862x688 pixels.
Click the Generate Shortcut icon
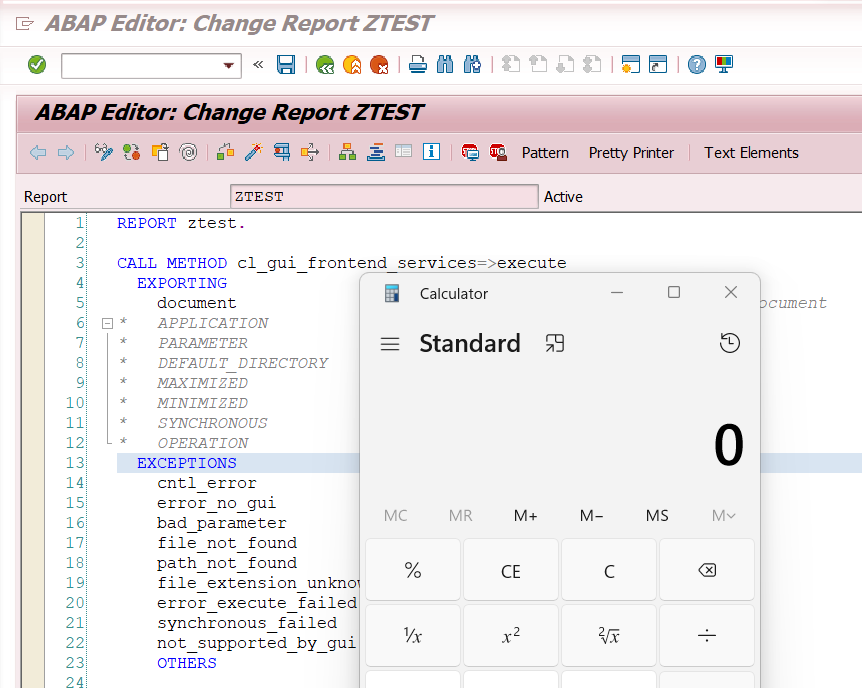tap(658, 65)
